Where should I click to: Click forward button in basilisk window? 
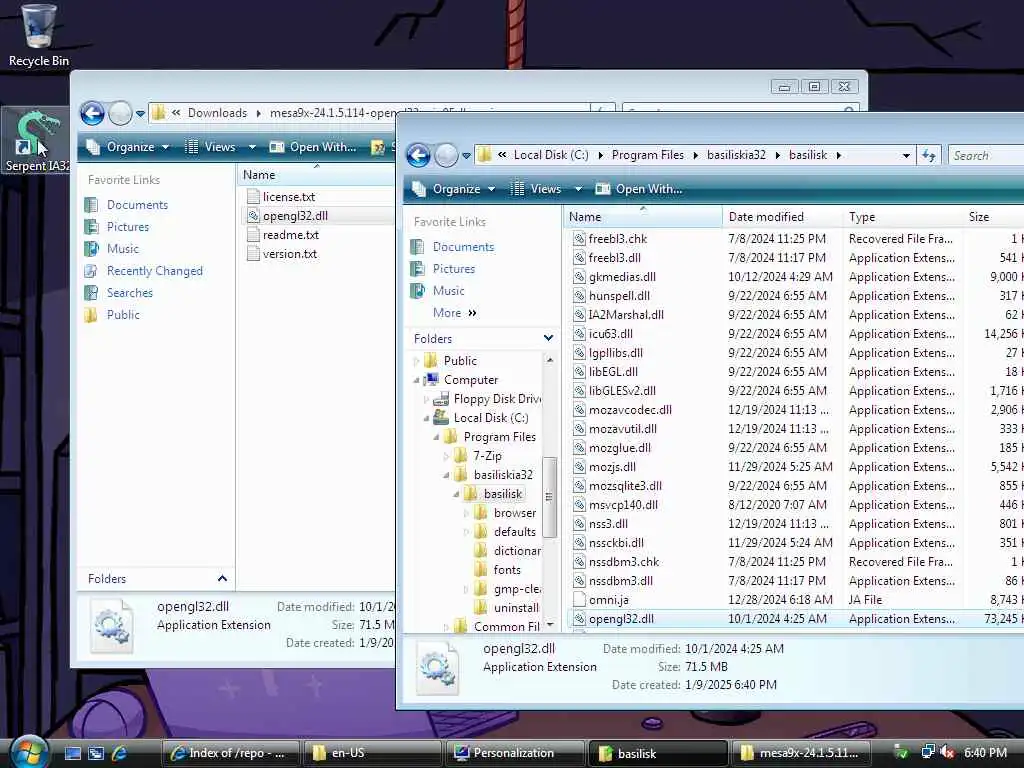[x=447, y=155]
